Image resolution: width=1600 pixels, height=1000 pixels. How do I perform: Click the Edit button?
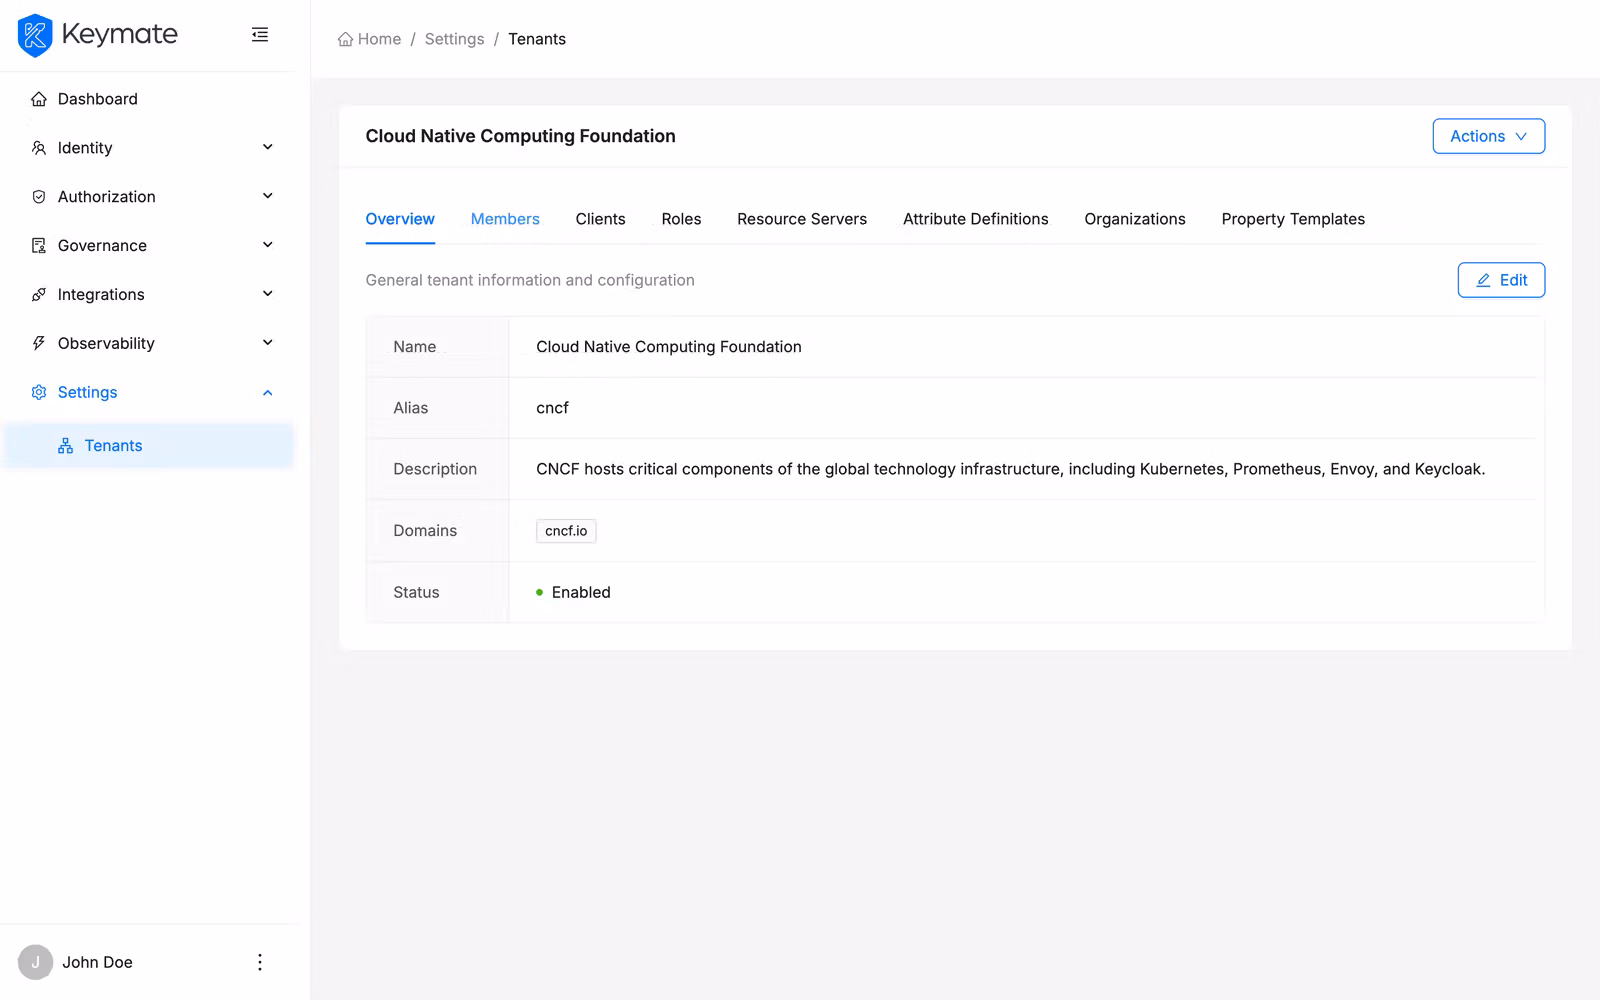[1501, 280]
